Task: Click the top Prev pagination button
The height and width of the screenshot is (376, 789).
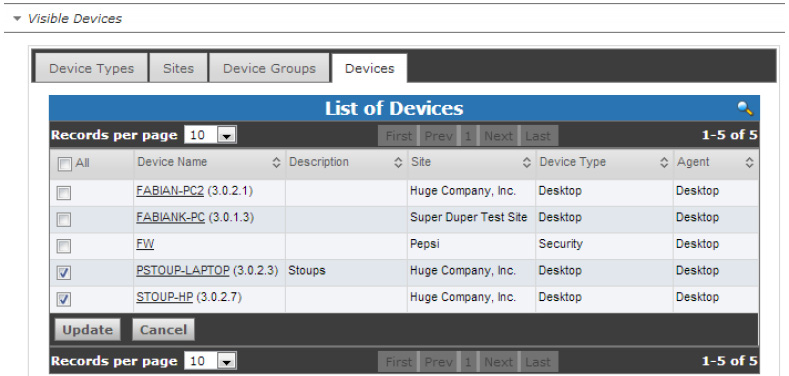Action: pyautogui.click(x=438, y=136)
